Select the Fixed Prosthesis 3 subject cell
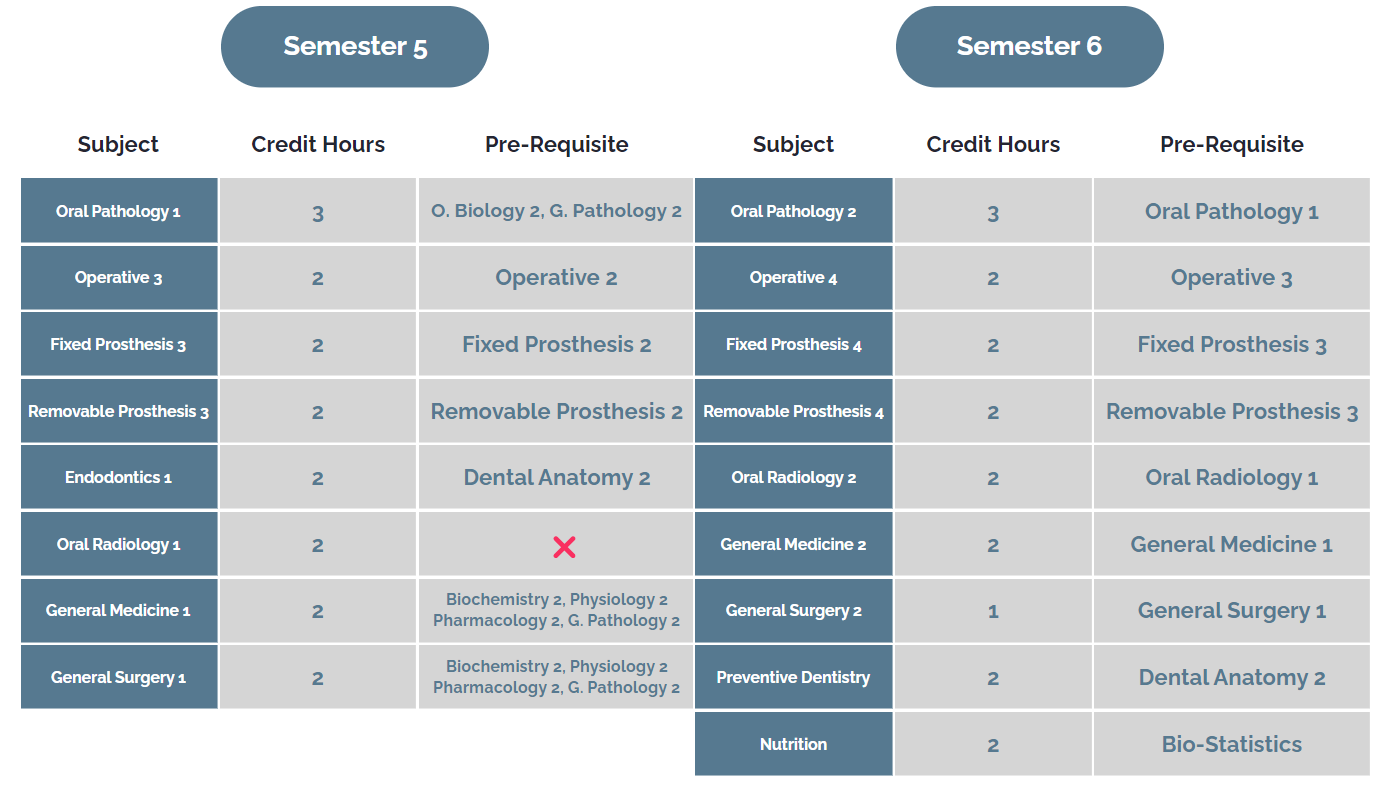 click(x=119, y=345)
